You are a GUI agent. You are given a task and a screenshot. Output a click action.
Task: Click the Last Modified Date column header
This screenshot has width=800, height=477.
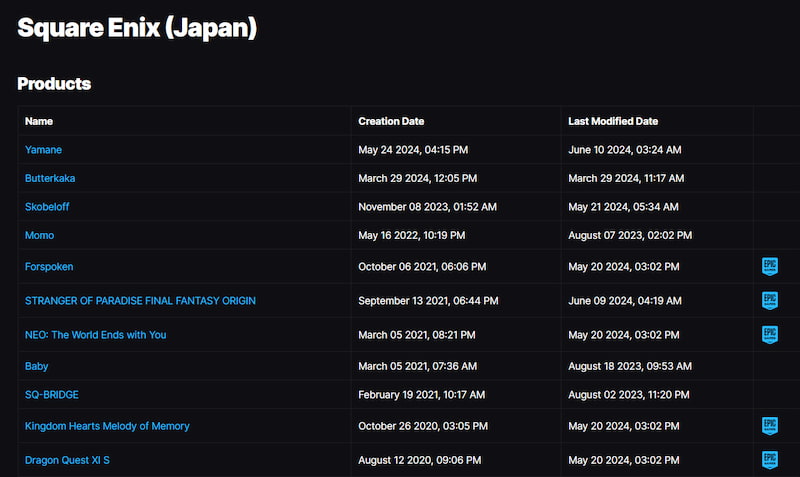pyautogui.click(x=613, y=121)
